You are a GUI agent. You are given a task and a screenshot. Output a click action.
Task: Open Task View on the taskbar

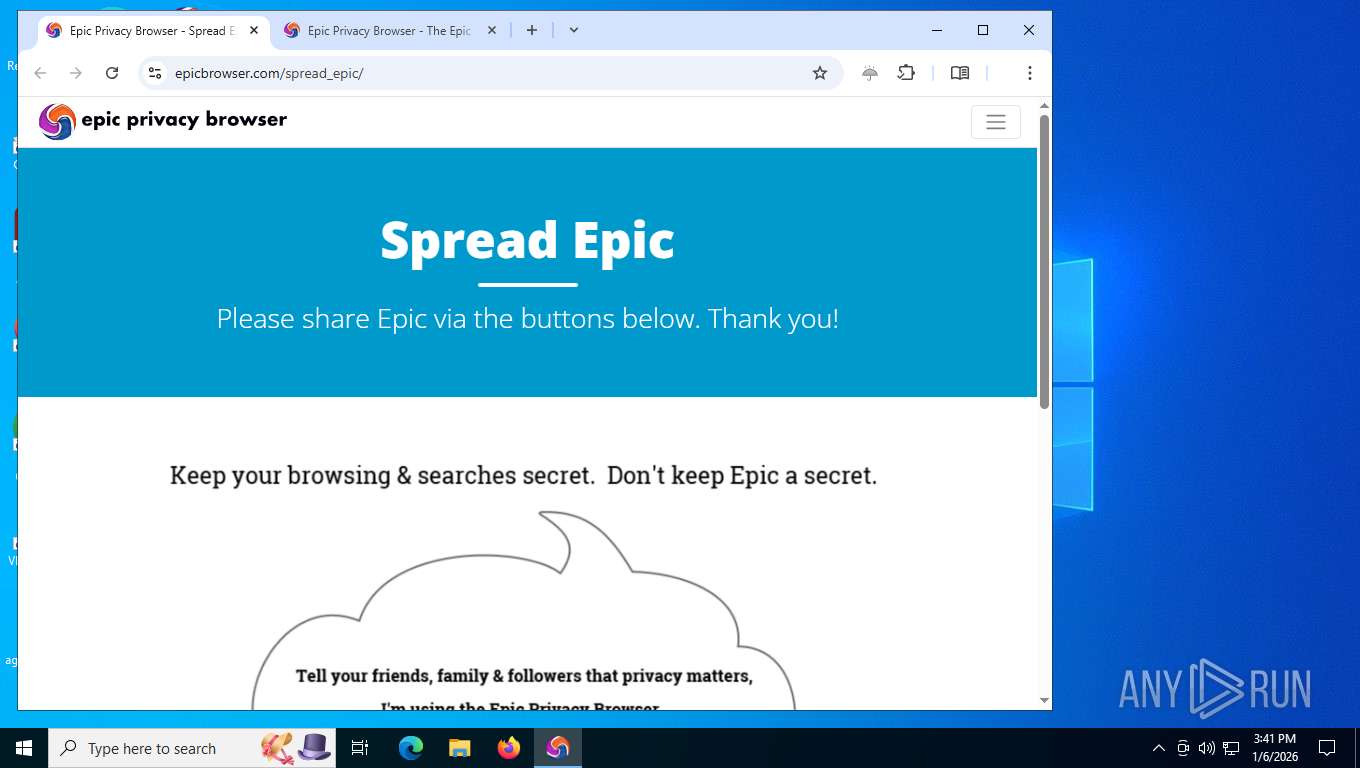360,748
